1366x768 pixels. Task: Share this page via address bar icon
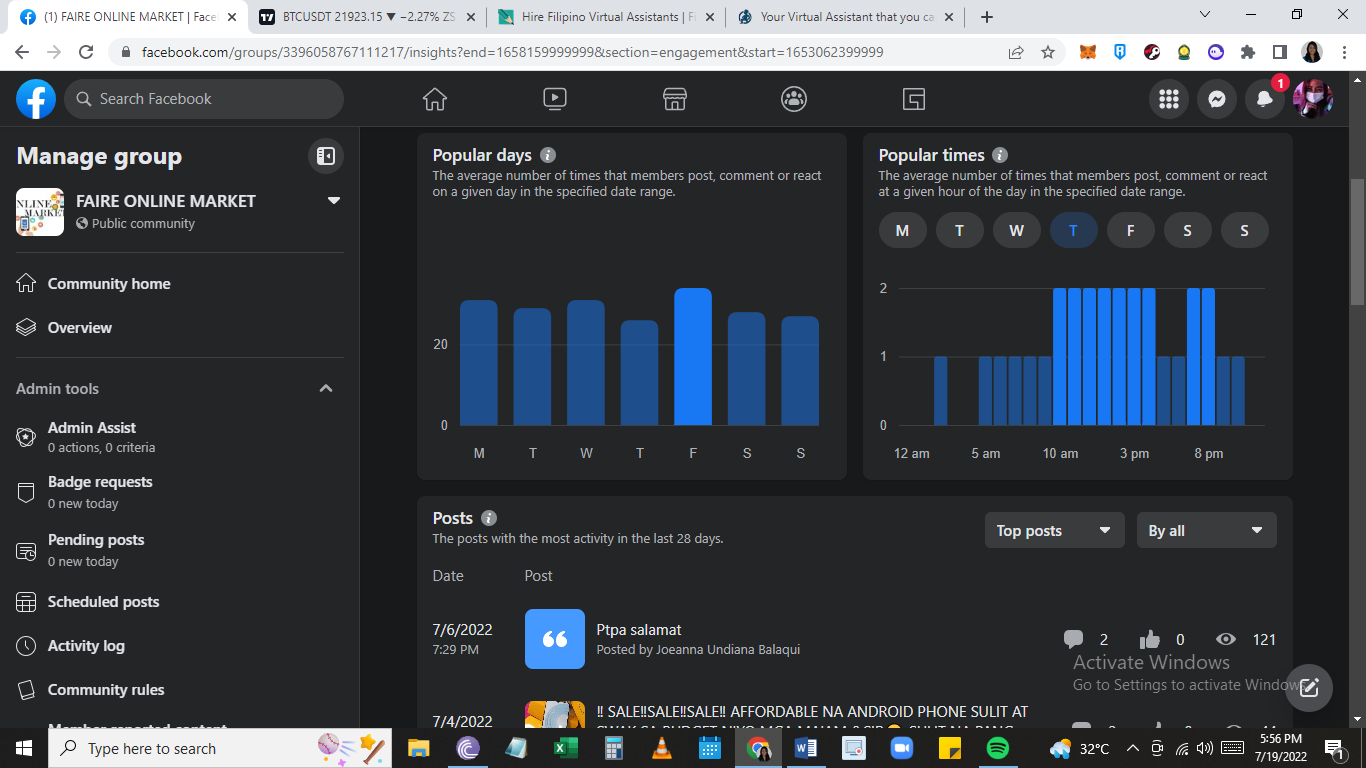[x=1016, y=52]
